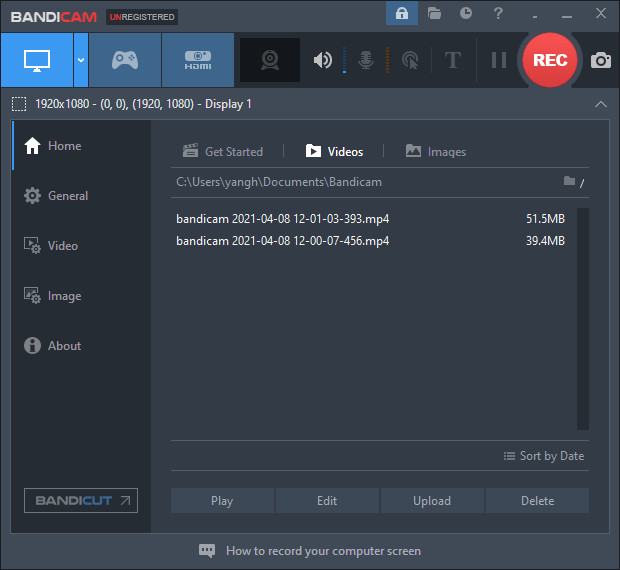The height and width of the screenshot is (570, 620).
Task: Click the video list scrollbar
Action: coord(583,319)
